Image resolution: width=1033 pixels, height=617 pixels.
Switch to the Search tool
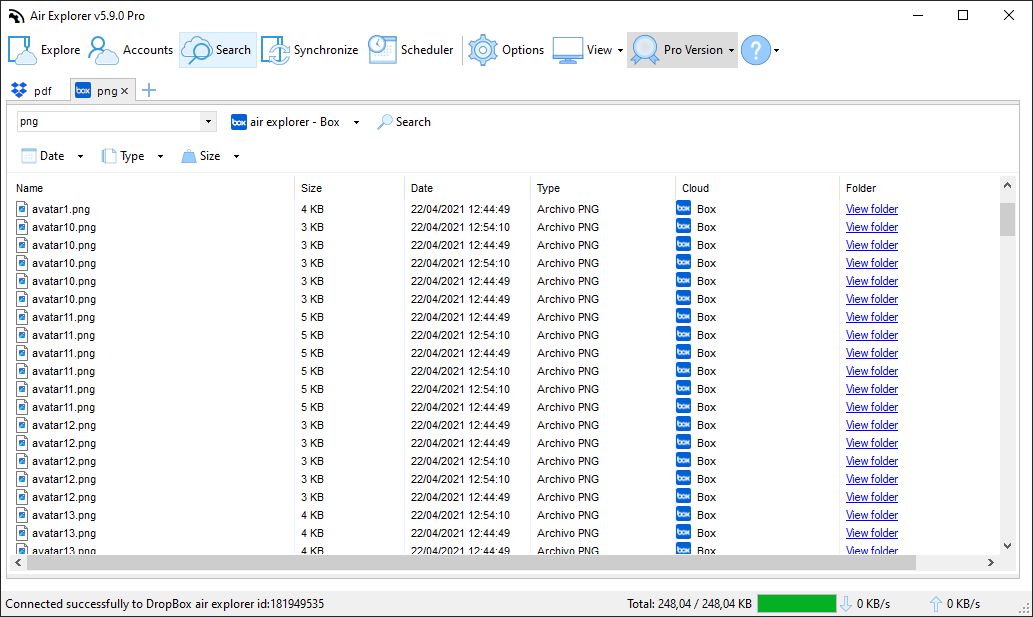tap(217, 48)
